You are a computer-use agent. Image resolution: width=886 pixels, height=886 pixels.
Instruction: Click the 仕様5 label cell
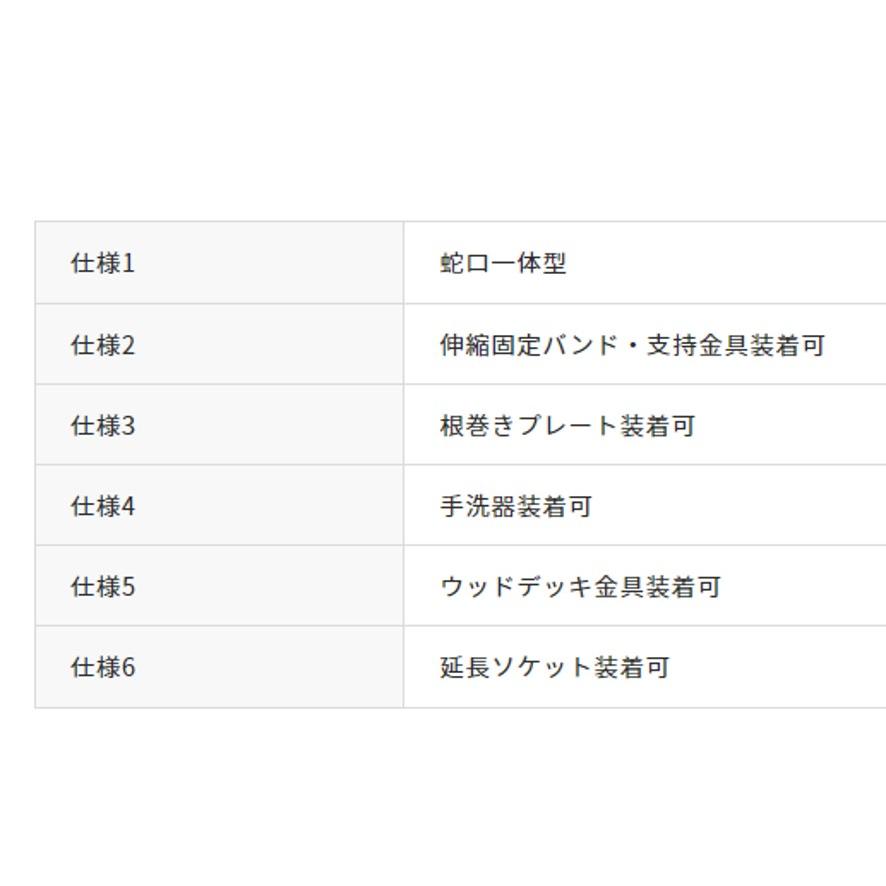coord(102,587)
